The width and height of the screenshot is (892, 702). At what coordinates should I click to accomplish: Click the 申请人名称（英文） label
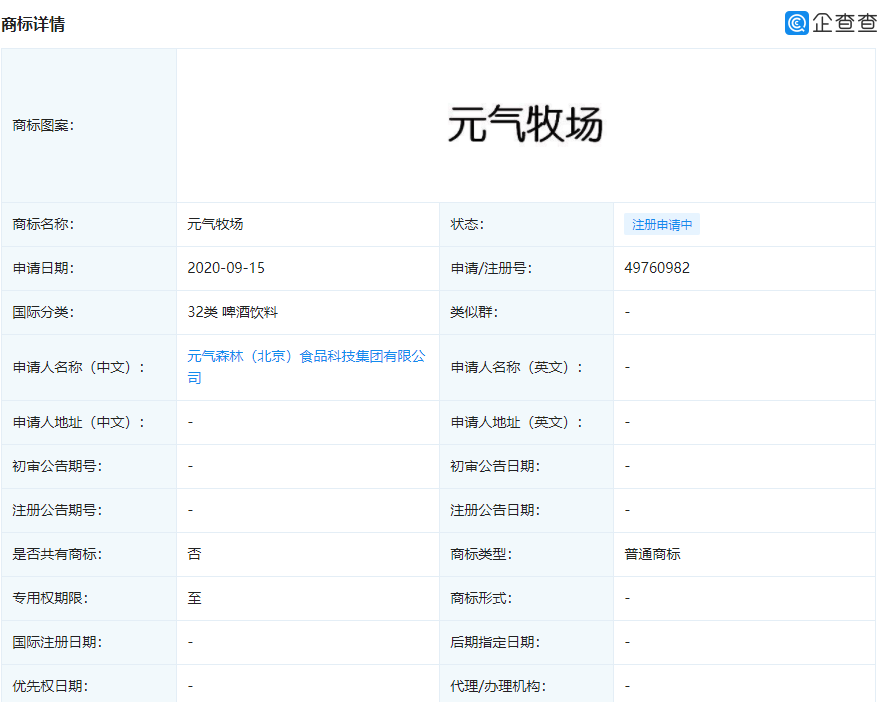point(517,367)
